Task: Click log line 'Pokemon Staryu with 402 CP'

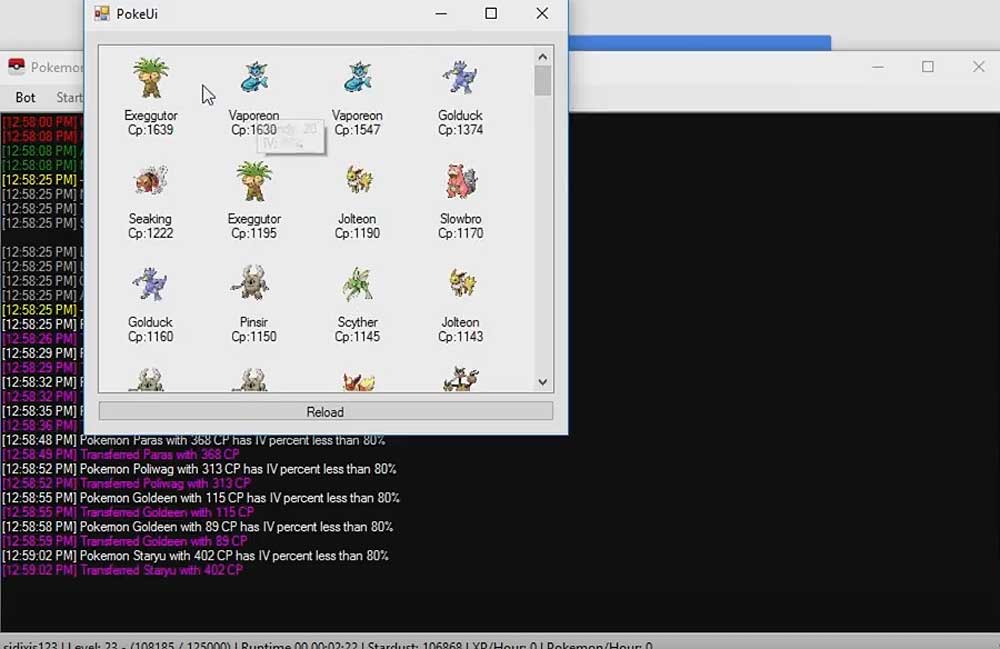Action: (x=196, y=556)
